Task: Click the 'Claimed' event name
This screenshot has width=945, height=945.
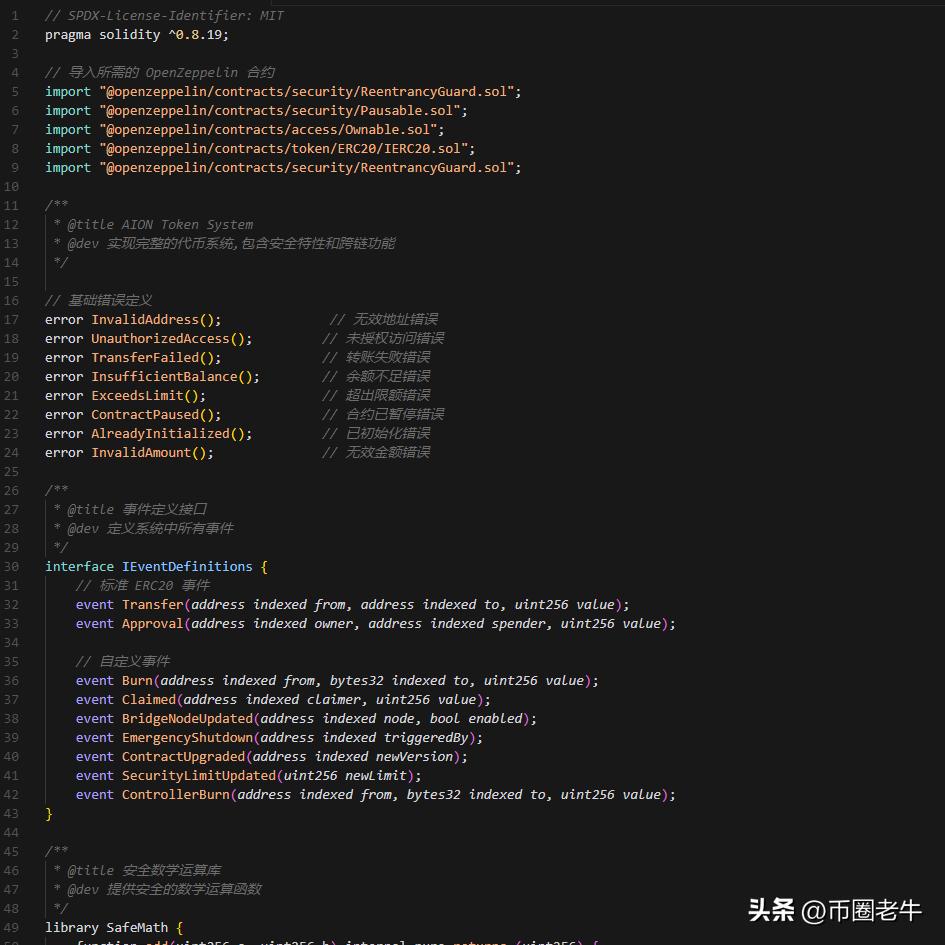Action: (x=149, y=700)
